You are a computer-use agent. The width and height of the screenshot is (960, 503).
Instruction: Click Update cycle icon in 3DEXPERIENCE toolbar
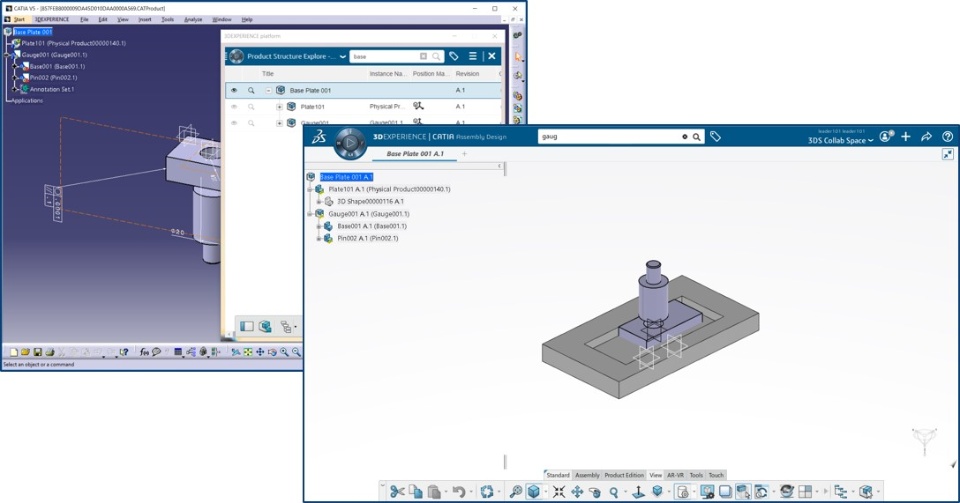coord(487,491)
